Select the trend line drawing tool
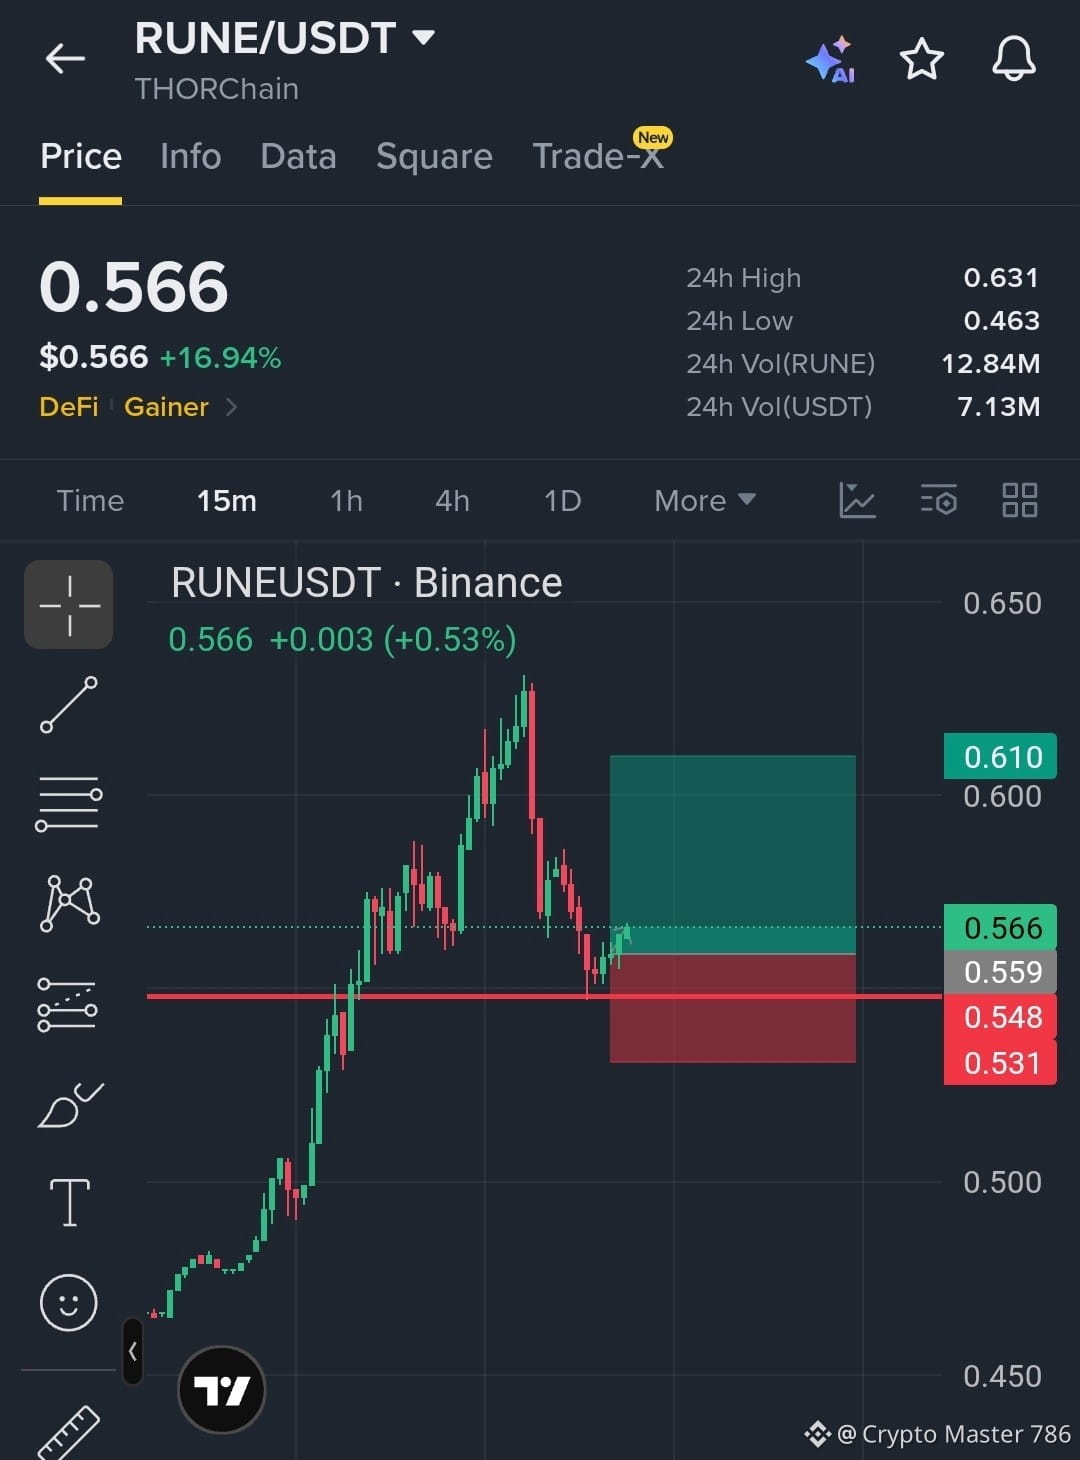 [69, 704]
